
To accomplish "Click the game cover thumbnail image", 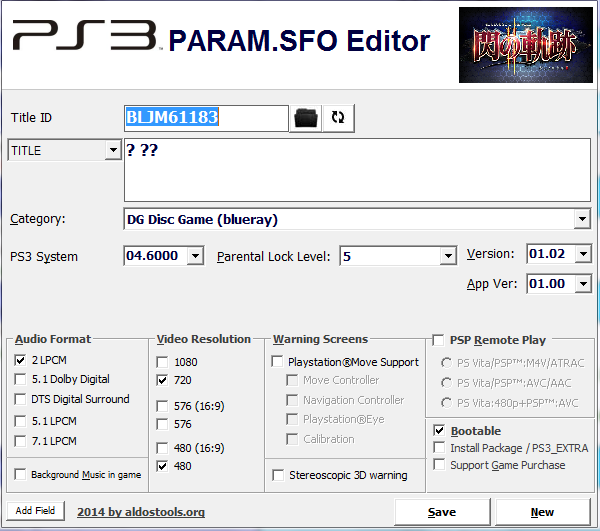I will tap(526, 45).
